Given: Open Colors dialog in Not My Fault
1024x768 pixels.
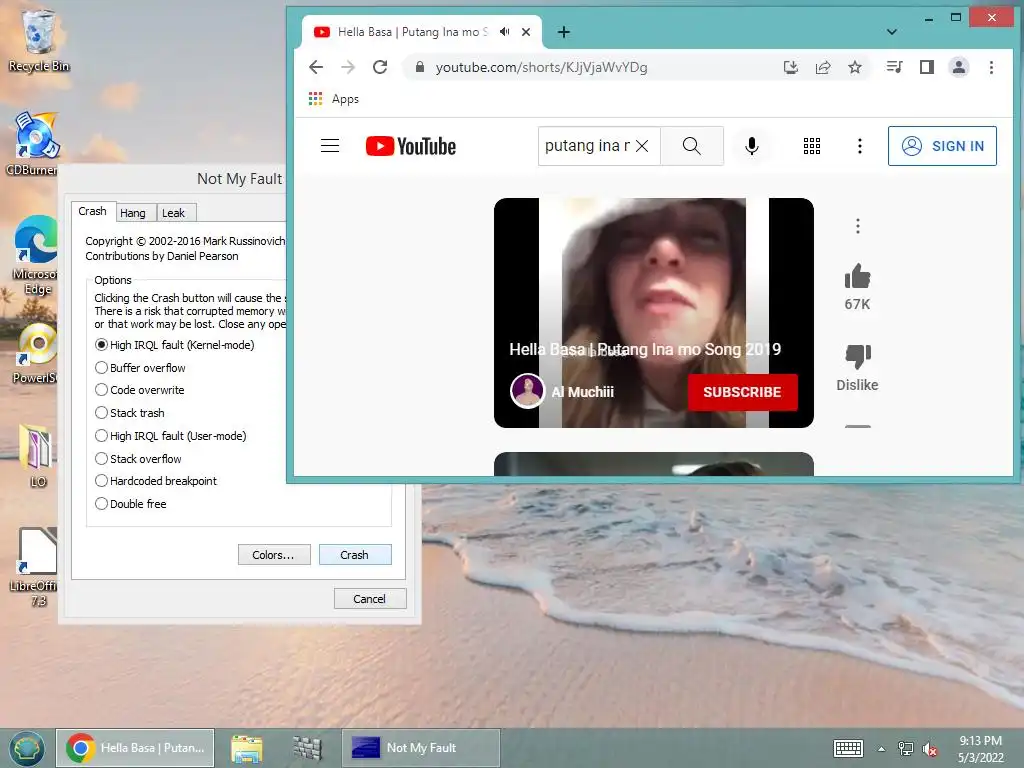Looking at the screenshot, I should click(x=274, y=554).
